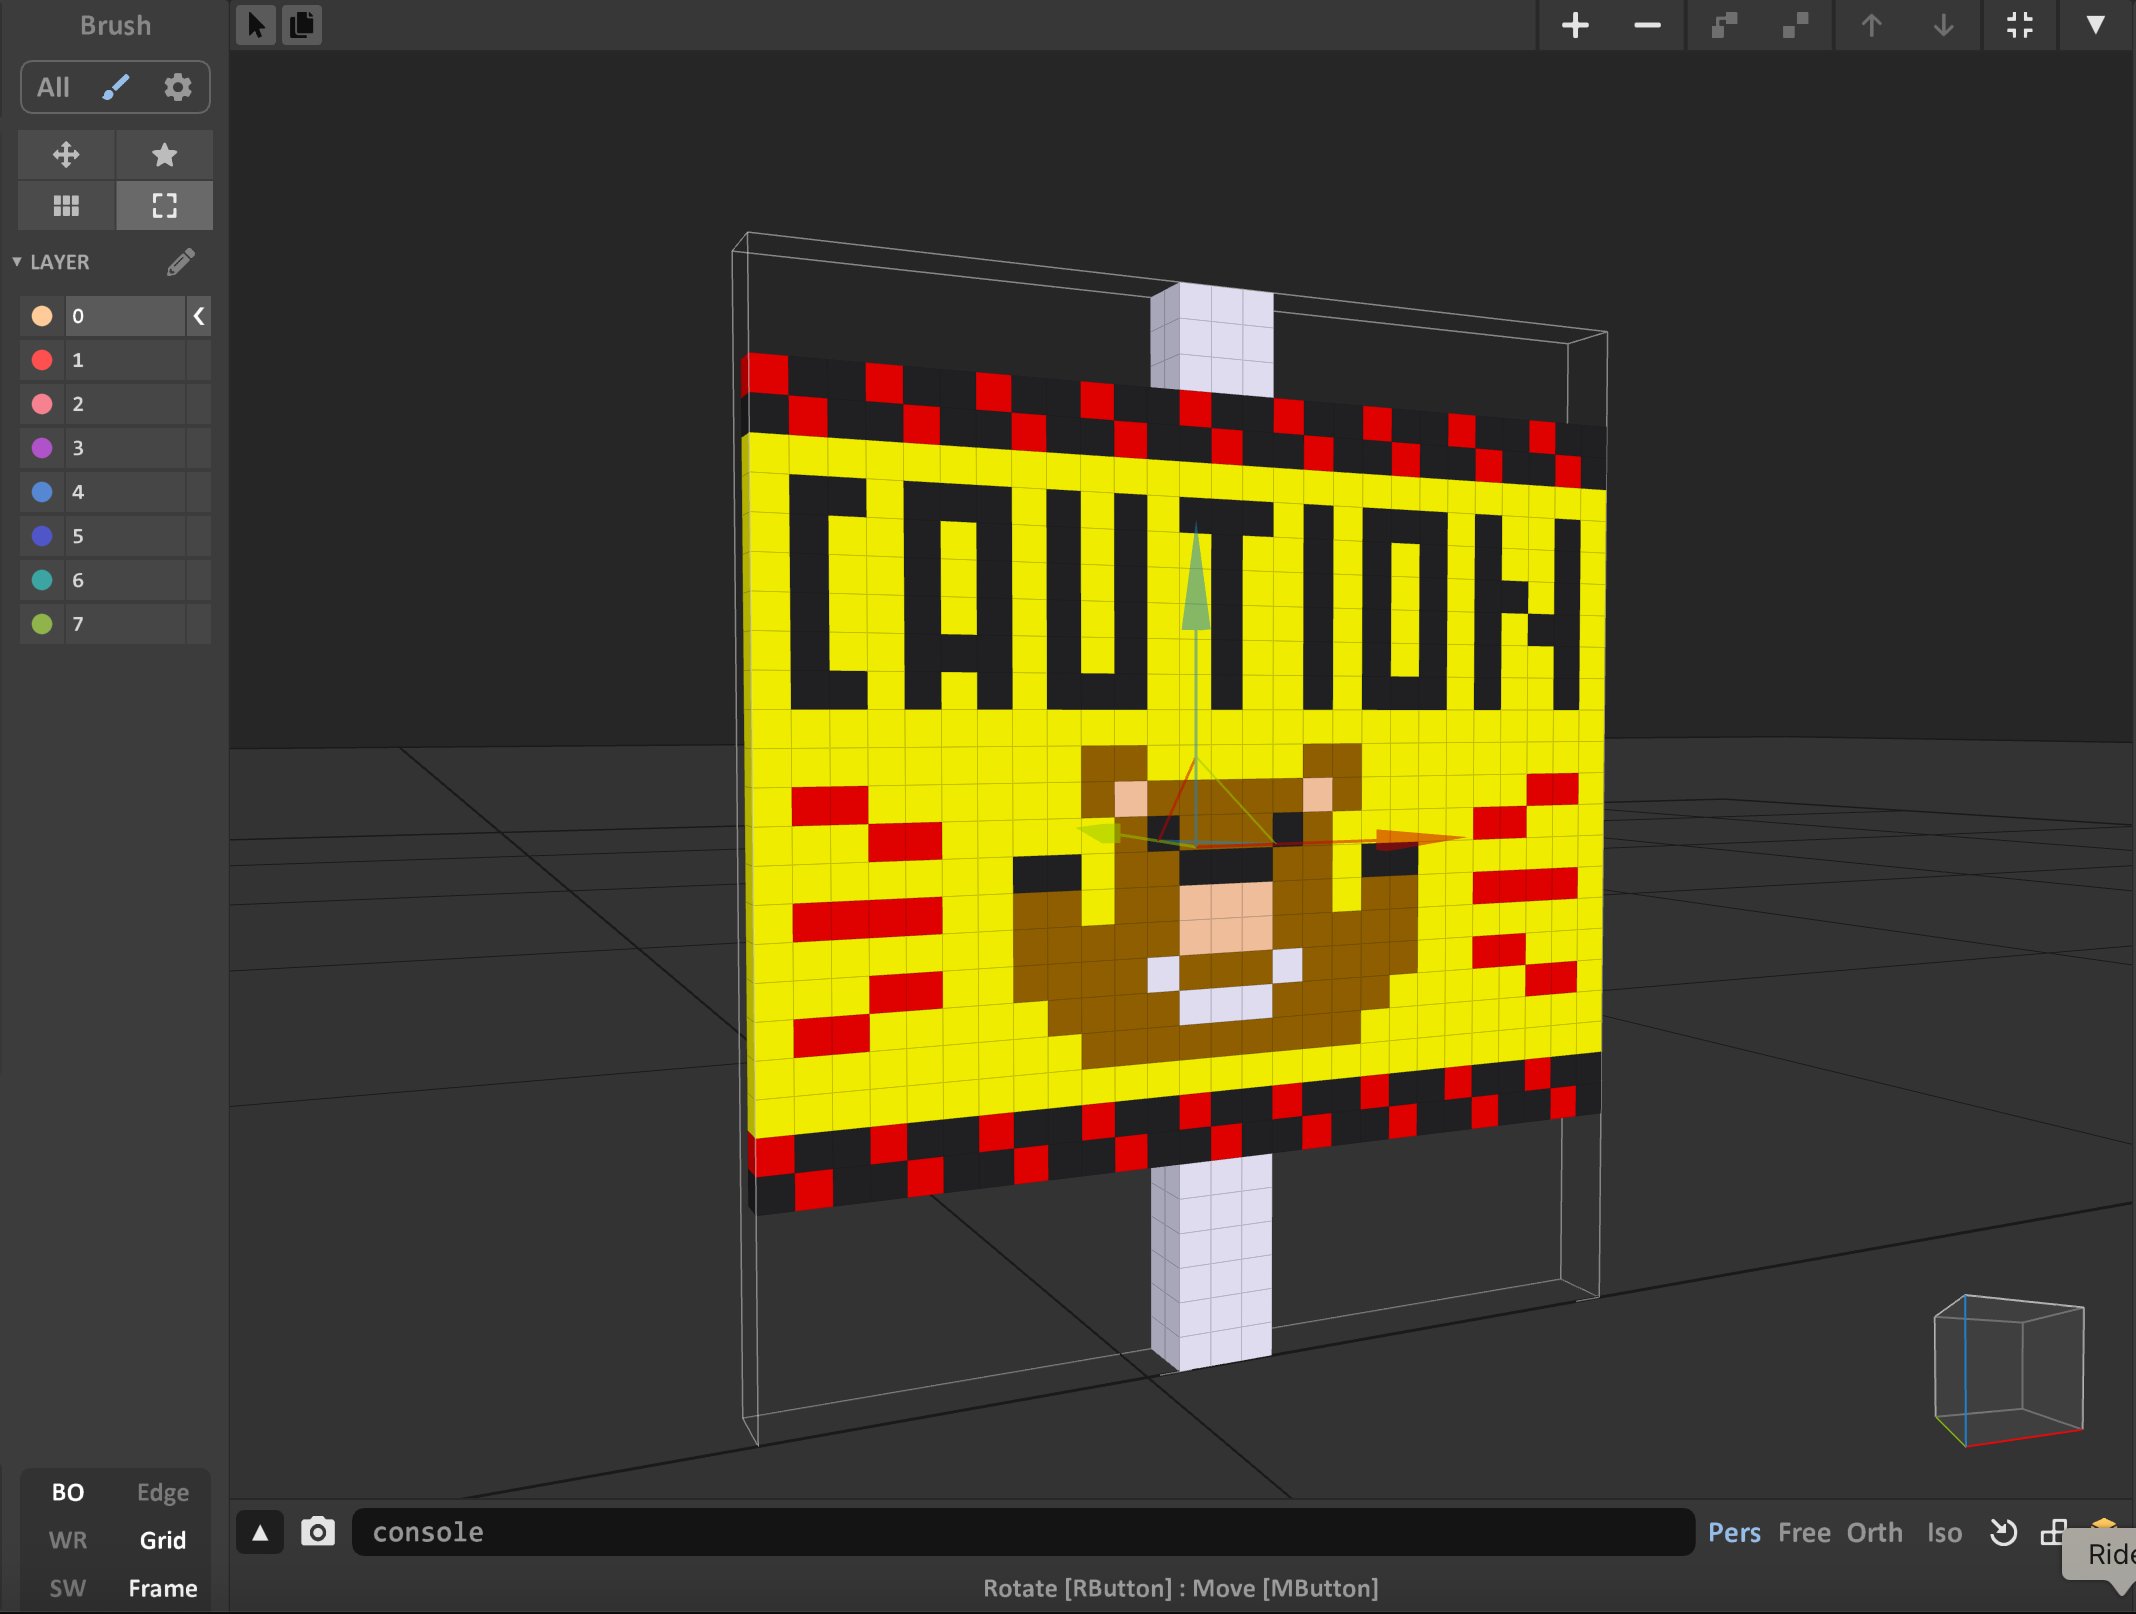Image resolution: width=2136 pixels, height=1614 pixels.
Task: Click the All button in Brush panel
Action: point(53,87)
